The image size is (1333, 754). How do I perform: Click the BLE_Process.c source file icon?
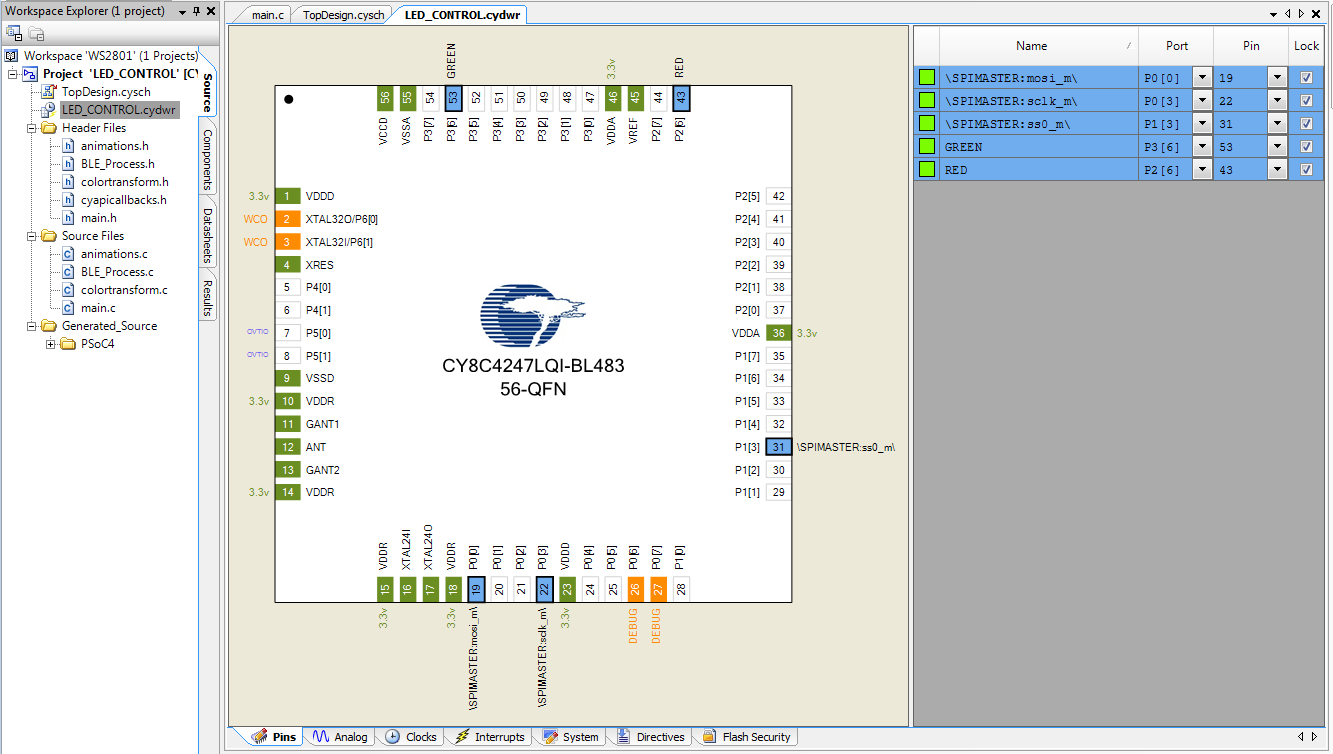(68, 272)
